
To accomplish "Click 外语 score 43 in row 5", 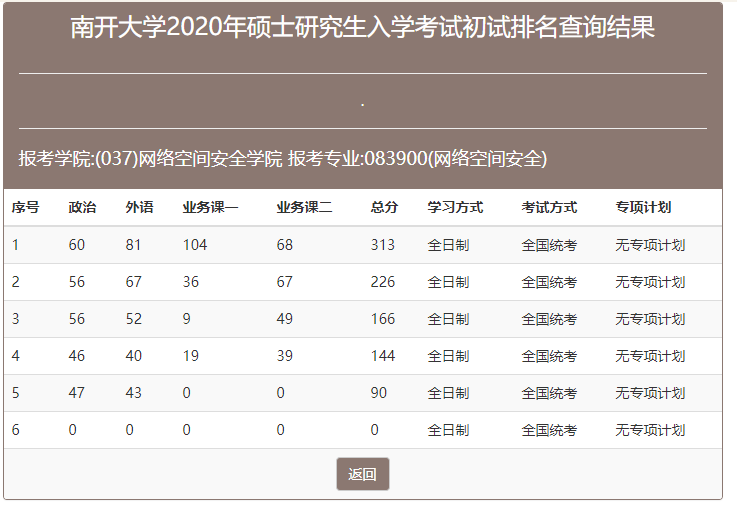I will [x=133, y=393].
